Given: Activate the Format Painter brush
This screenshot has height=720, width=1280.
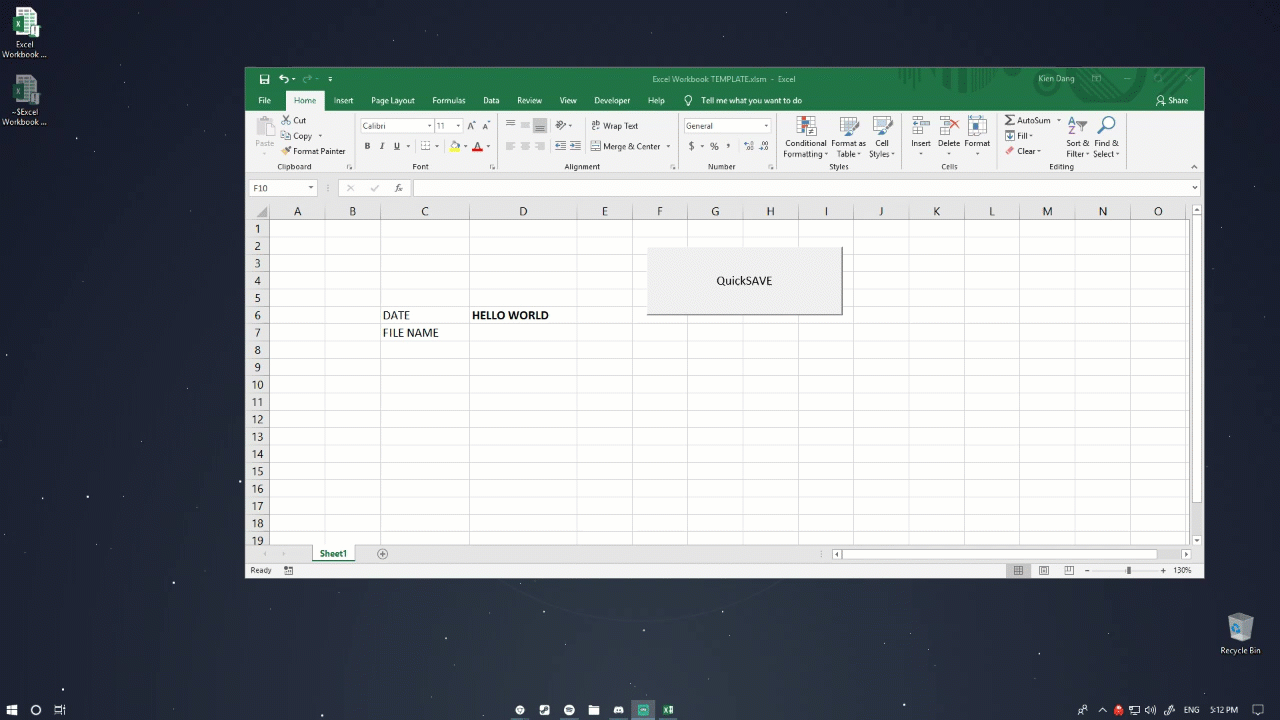Looking at the screenshot, I should [286, 151].
